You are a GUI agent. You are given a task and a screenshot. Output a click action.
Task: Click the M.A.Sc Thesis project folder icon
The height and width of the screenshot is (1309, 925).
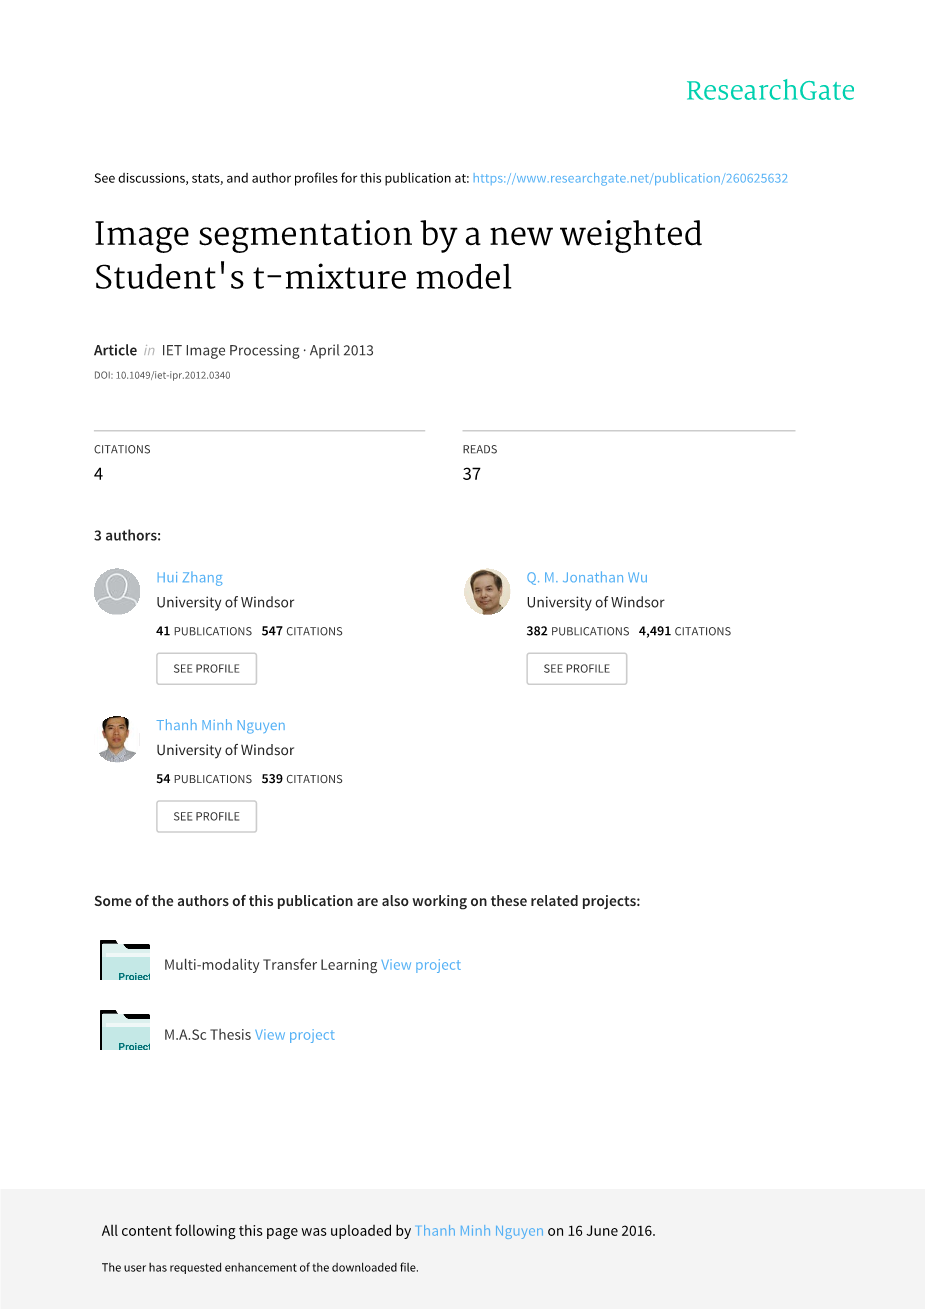(x=125, y=1031)
